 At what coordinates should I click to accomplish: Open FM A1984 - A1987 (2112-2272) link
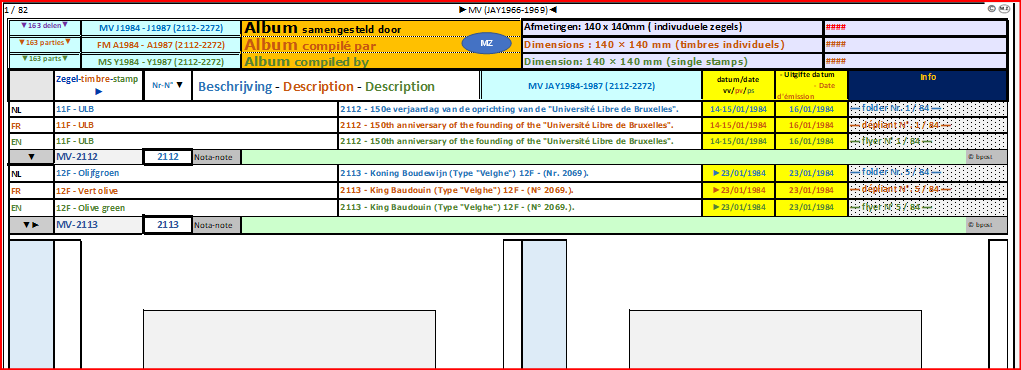point(161,45)
